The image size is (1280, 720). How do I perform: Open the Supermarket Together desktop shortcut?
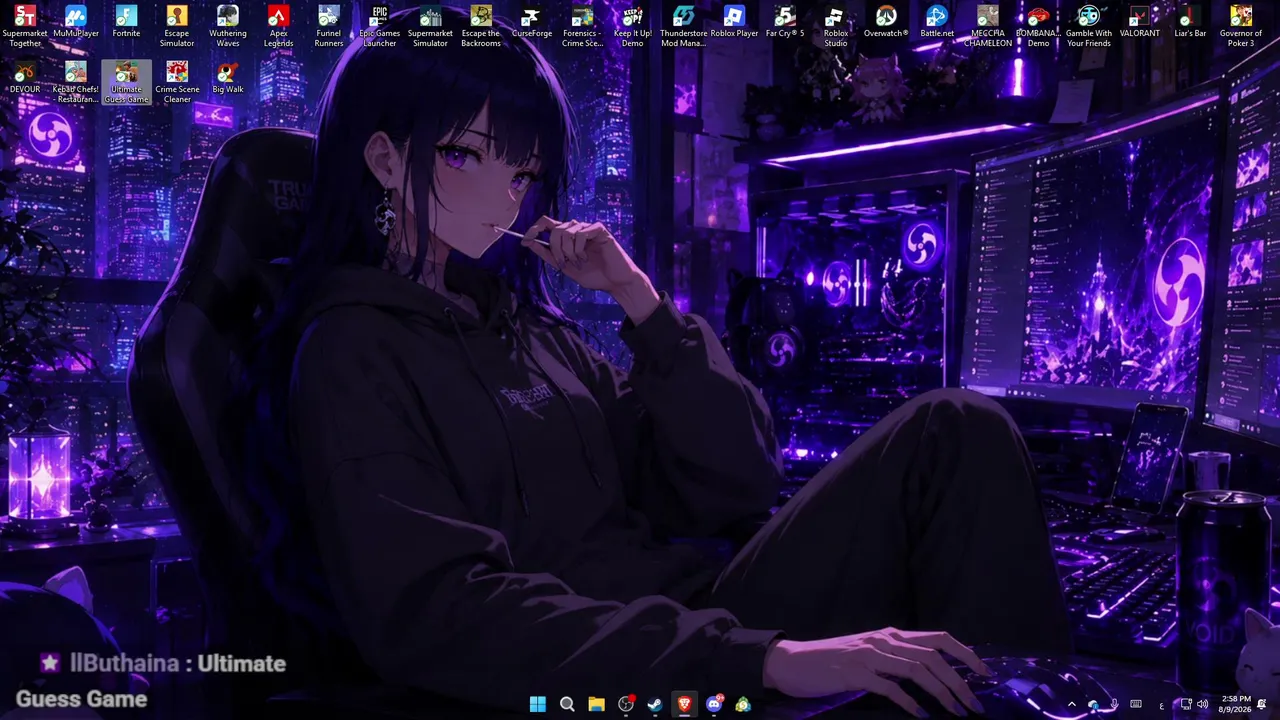(x=25, y=27)
